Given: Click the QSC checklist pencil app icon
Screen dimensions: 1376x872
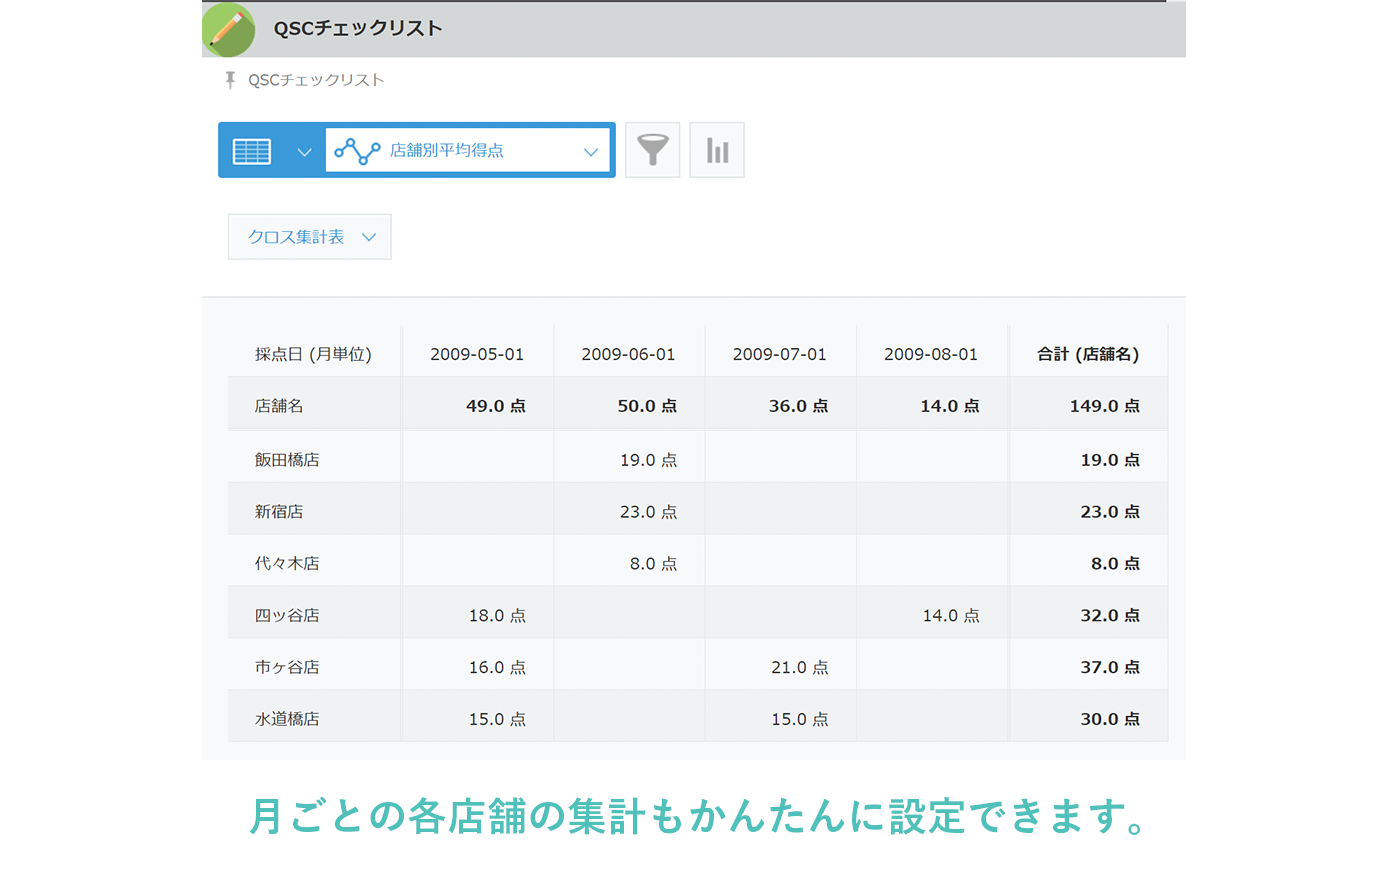Looking at the screenshot, I should click(228, 29).
